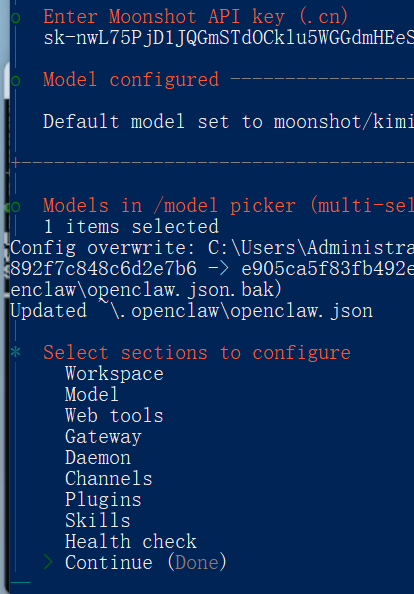The width and height of the screenshot is (414, 594).
Task: Click the circle marker beside Model configured
Action: [16, 81]
